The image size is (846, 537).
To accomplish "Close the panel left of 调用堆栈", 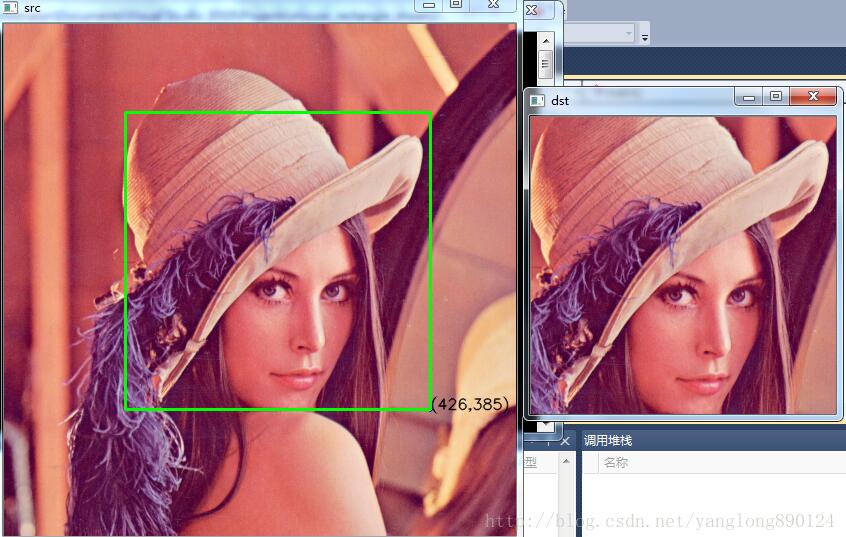I will pos(565,441).
